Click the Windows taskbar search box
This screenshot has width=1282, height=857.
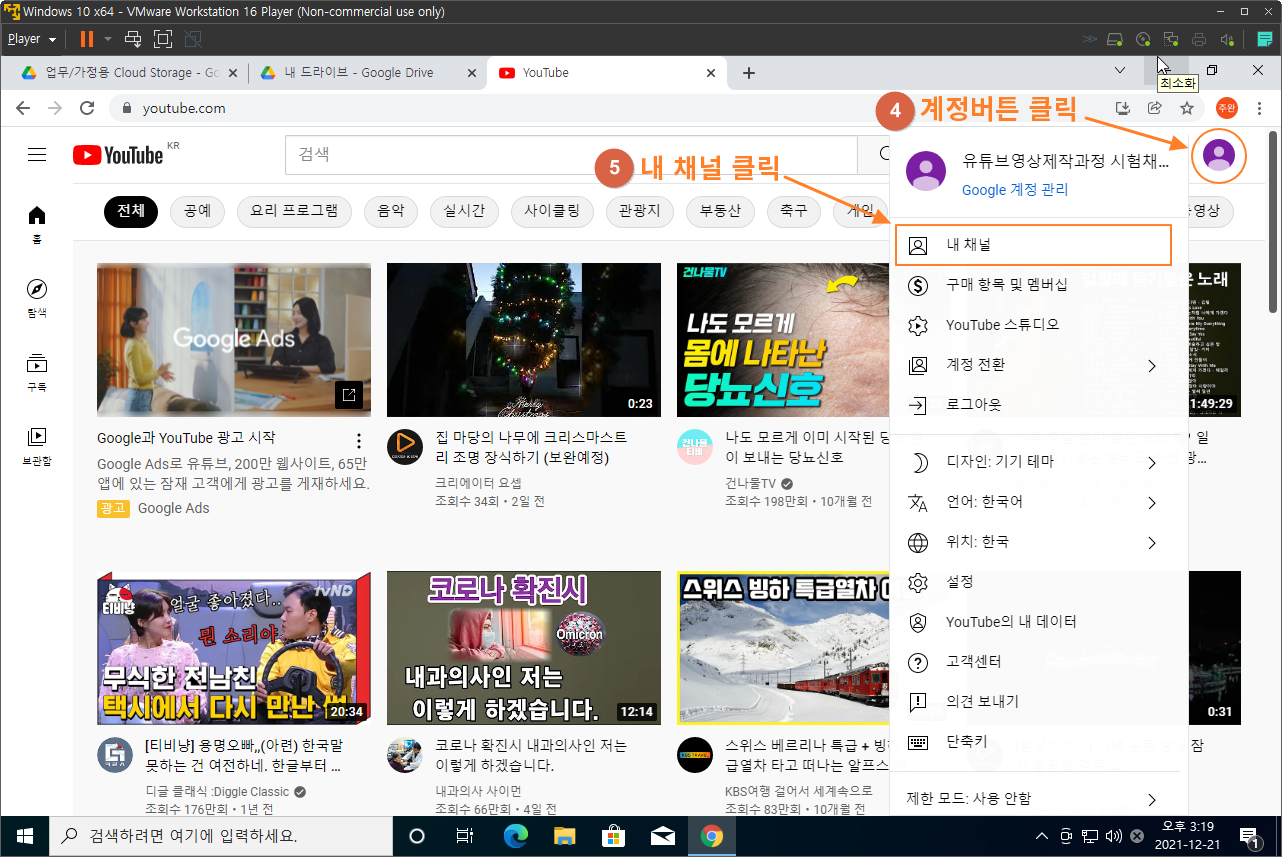(x=222, y=836)
